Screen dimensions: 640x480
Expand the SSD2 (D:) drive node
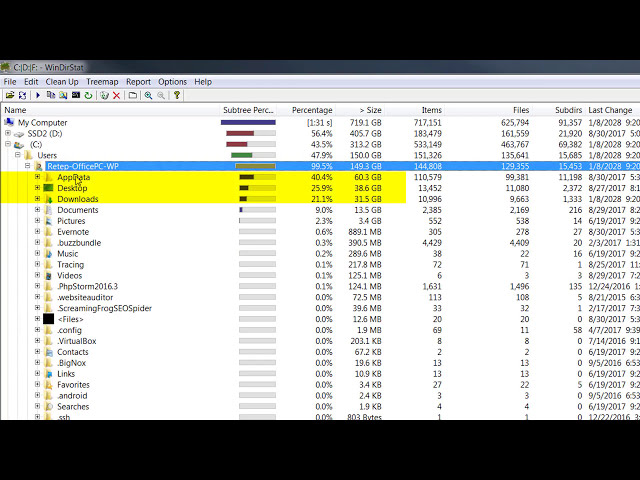8,133
